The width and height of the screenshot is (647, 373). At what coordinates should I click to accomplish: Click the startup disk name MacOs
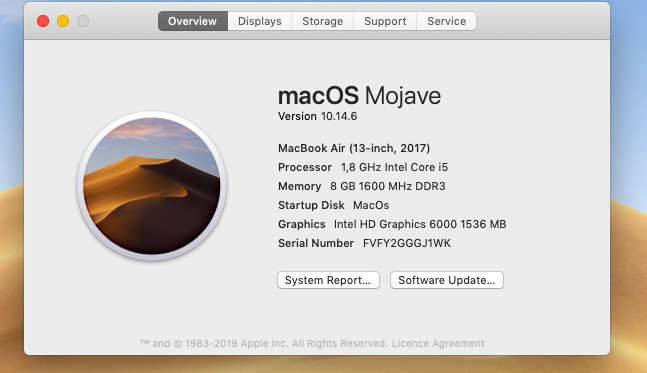(x=371, y=205)
